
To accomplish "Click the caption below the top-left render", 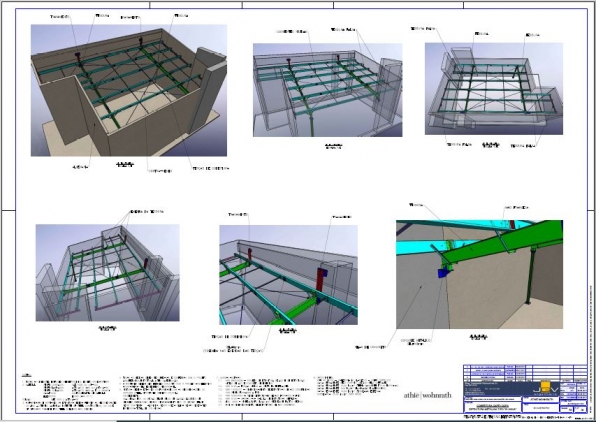I will coord(125,165).
